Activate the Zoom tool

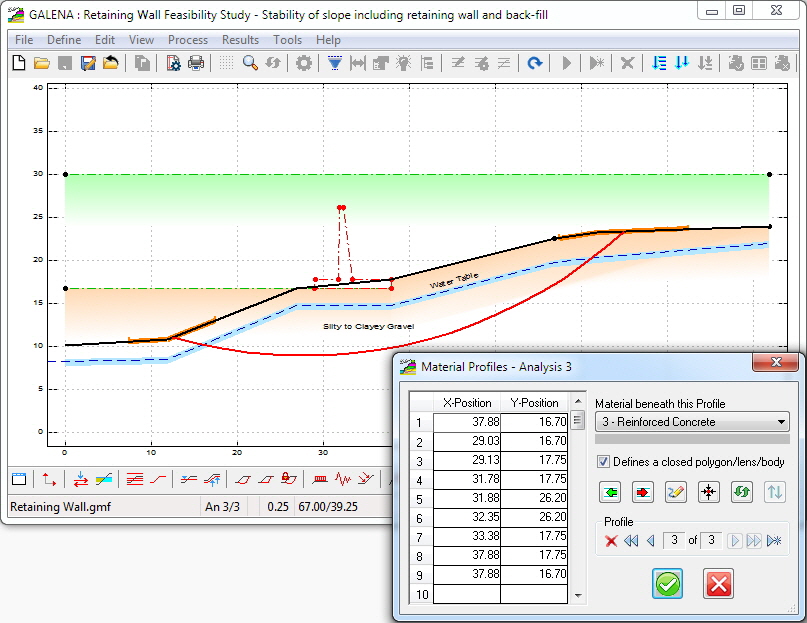pyautogui.click(x=250, y=63)
